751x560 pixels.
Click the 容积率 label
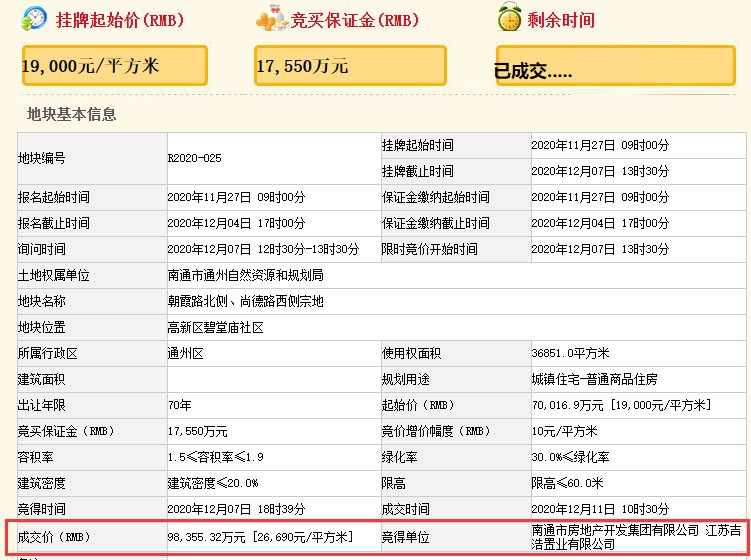tap(35, 457)
